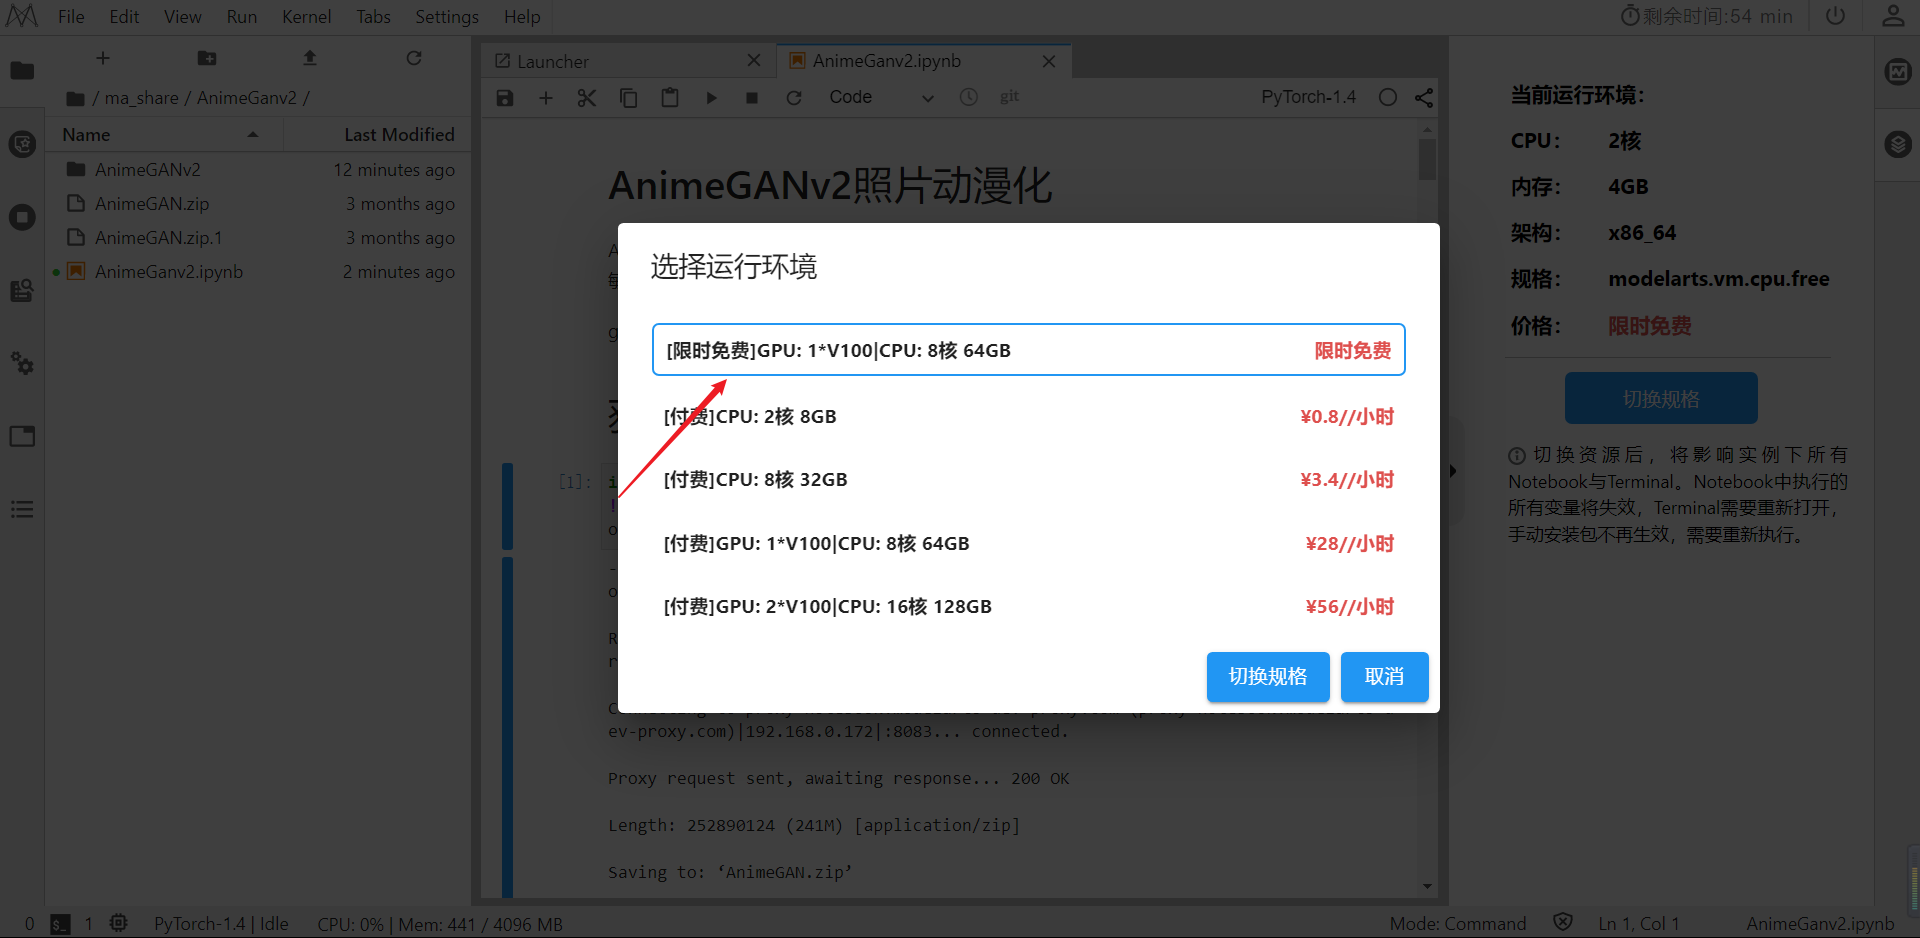Open the open-tabs sidebar panel icon
The height and width of the screenshot is (938, 1920).
(22, 436)
